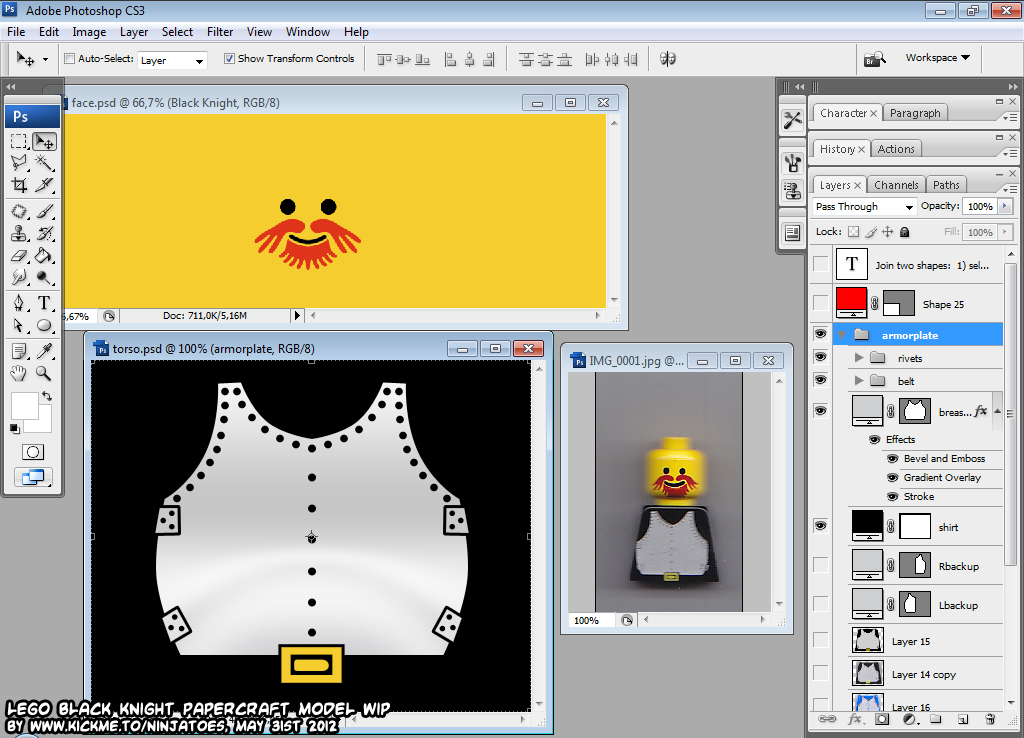Switch to the Channels tab
This screenshot has width=1024, height=738.
[x=896, y=185]
